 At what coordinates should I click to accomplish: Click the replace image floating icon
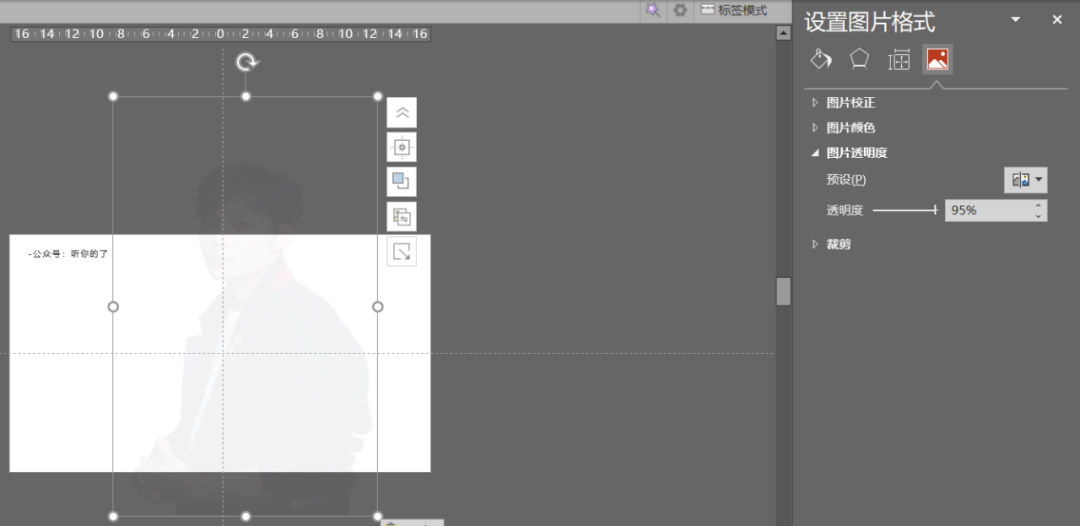402,217
